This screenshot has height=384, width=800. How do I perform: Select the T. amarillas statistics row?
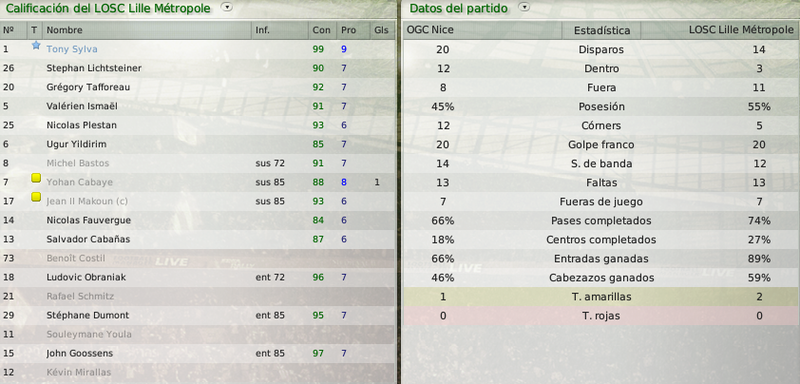[x=601, y=297]
